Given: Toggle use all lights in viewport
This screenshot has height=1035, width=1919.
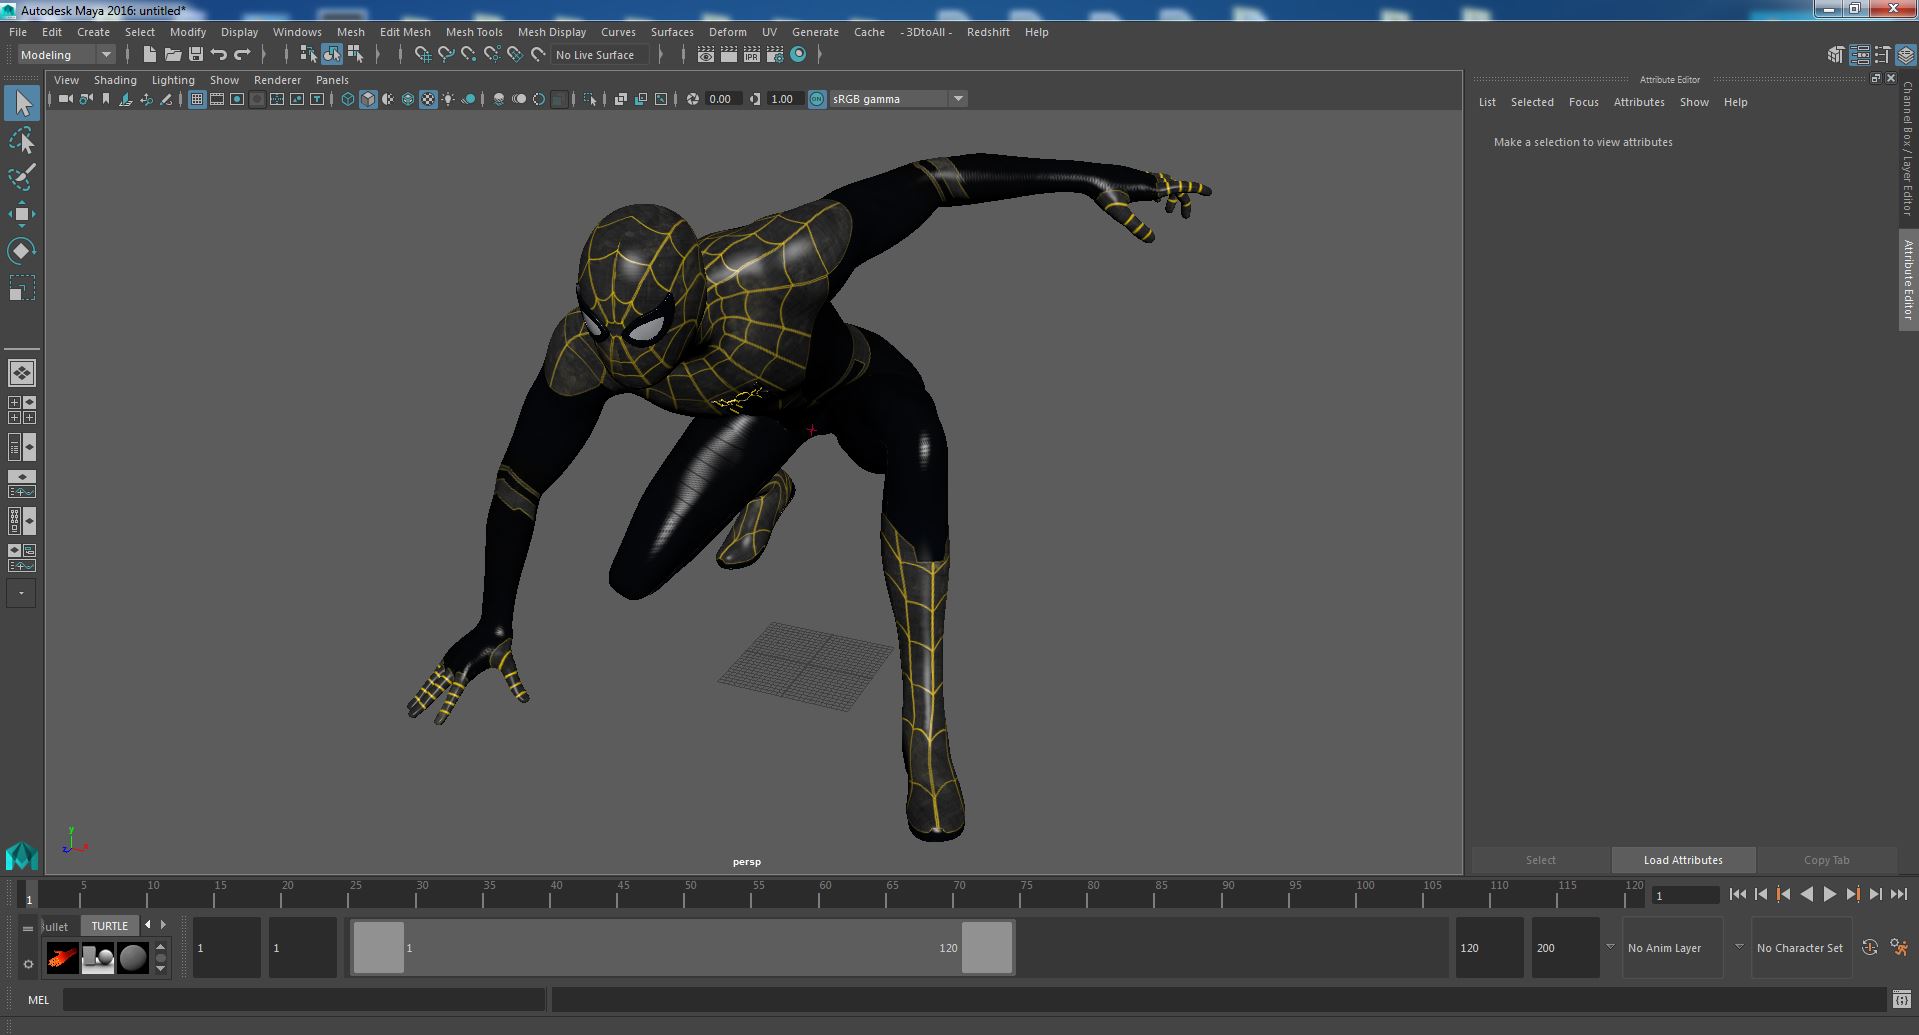Looking at the screenshot, I should click(x=448, y=99).
